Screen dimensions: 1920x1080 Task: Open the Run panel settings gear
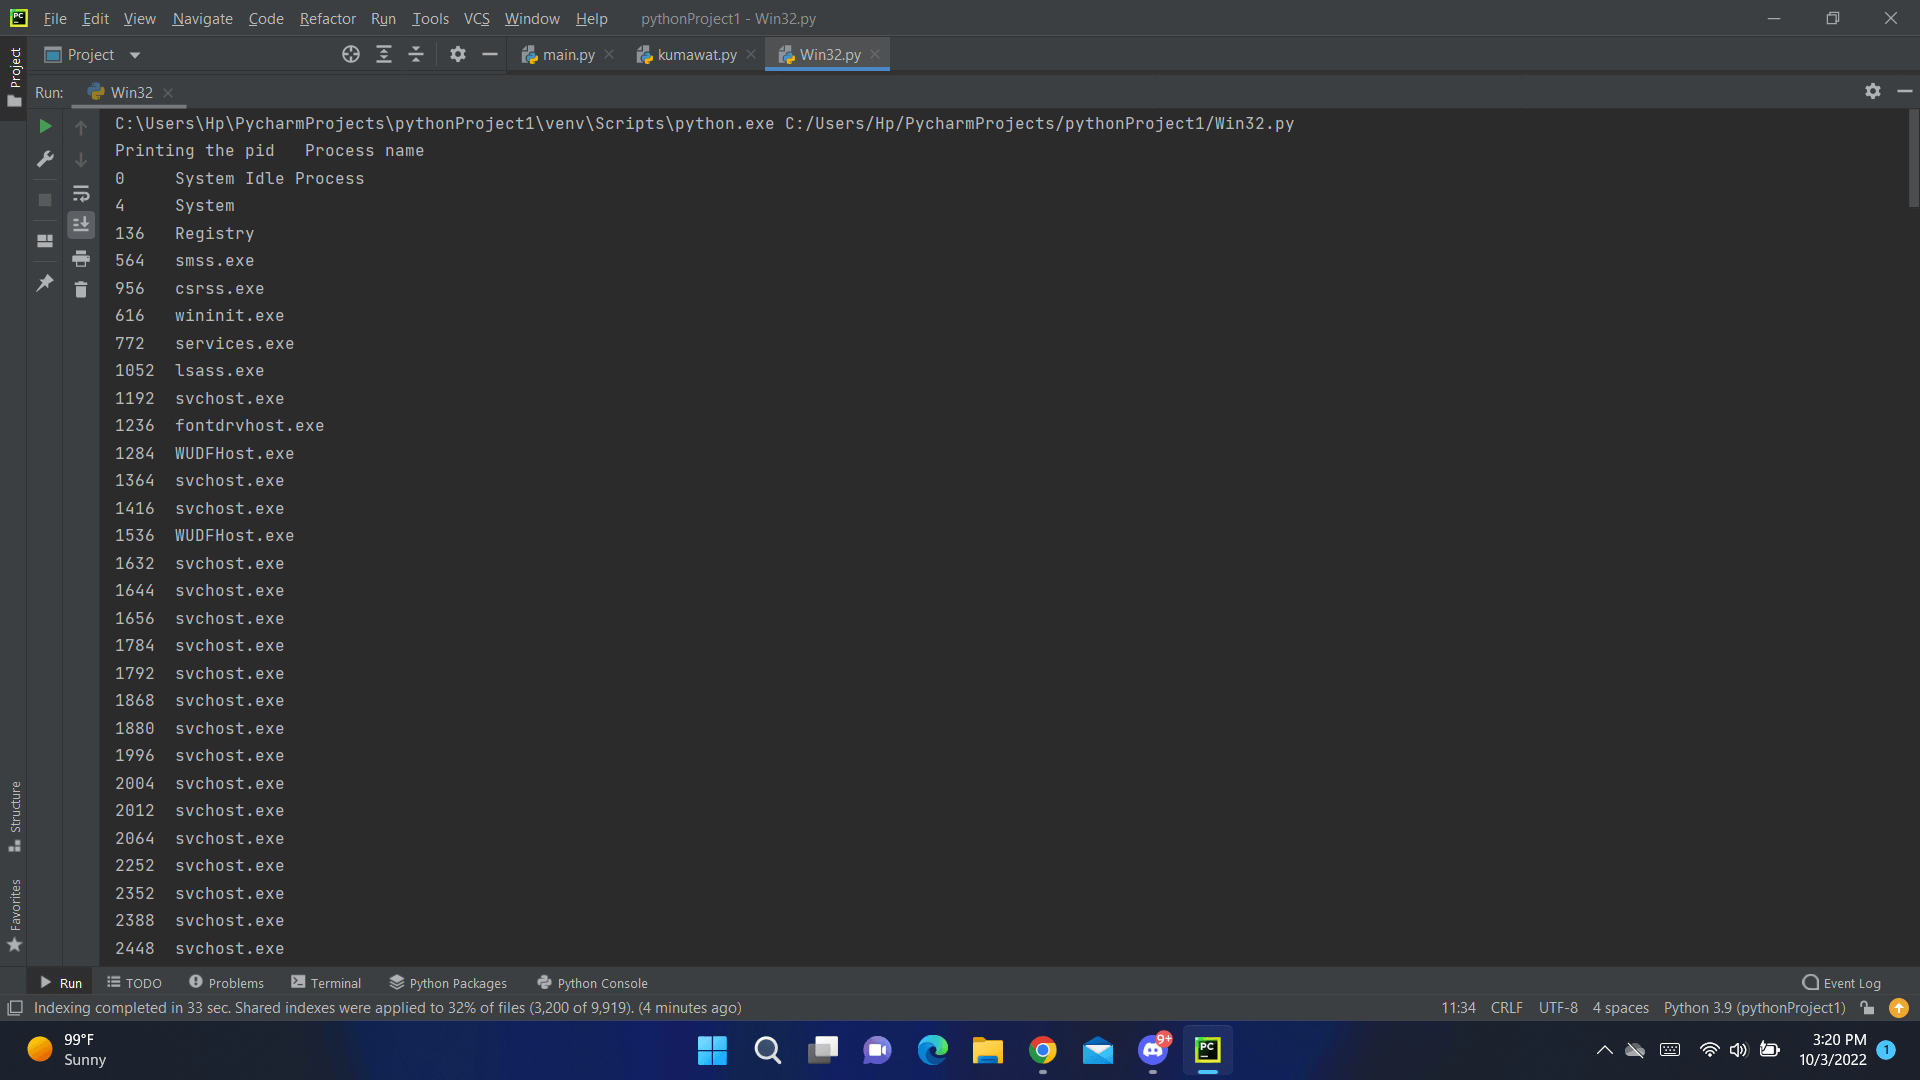pyautogui.click(x=1872, y=91)
